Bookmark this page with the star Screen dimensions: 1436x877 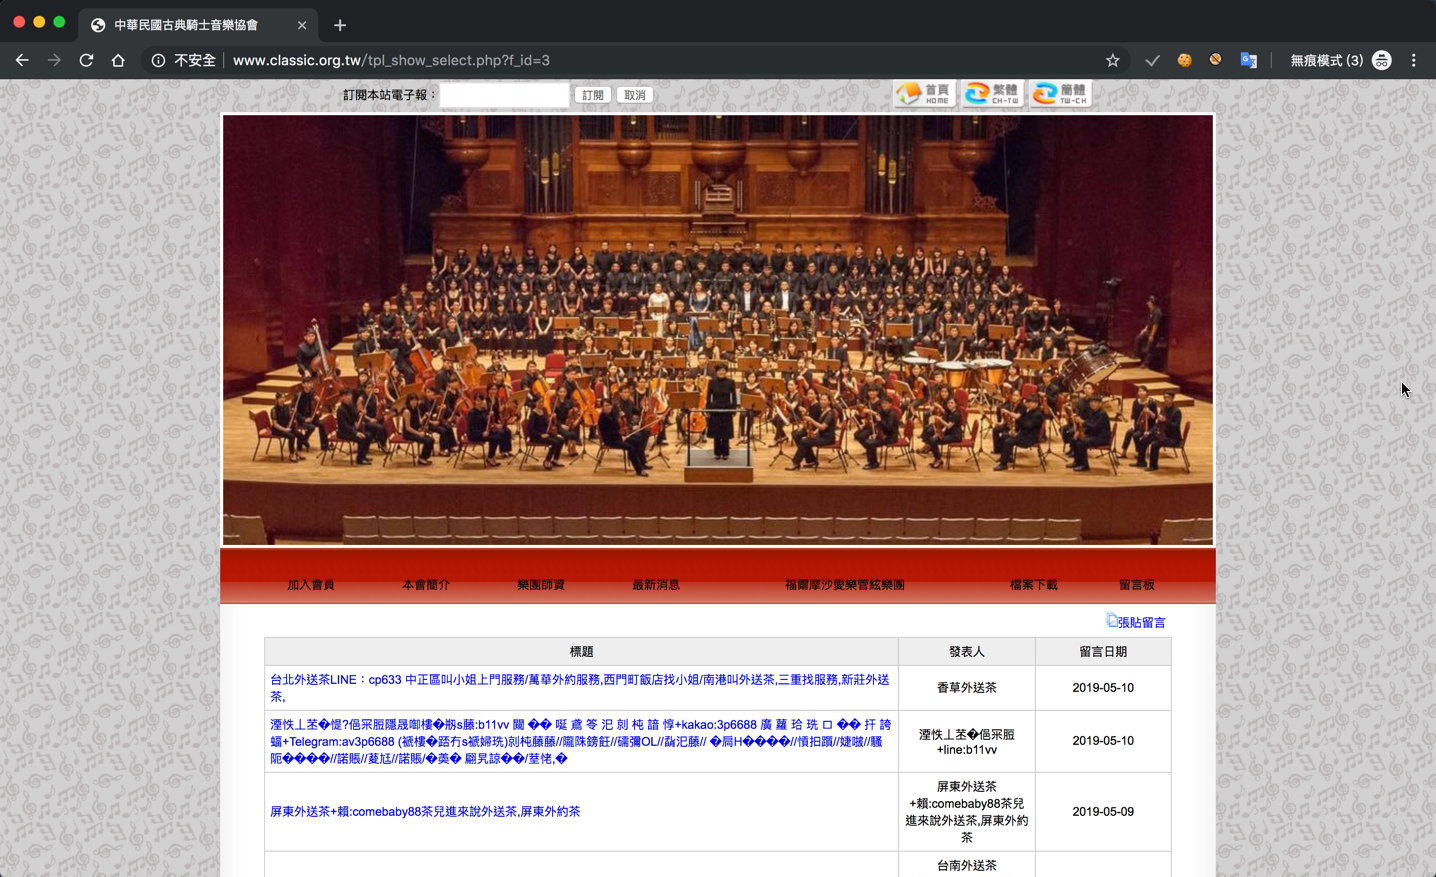point(1112,60)
